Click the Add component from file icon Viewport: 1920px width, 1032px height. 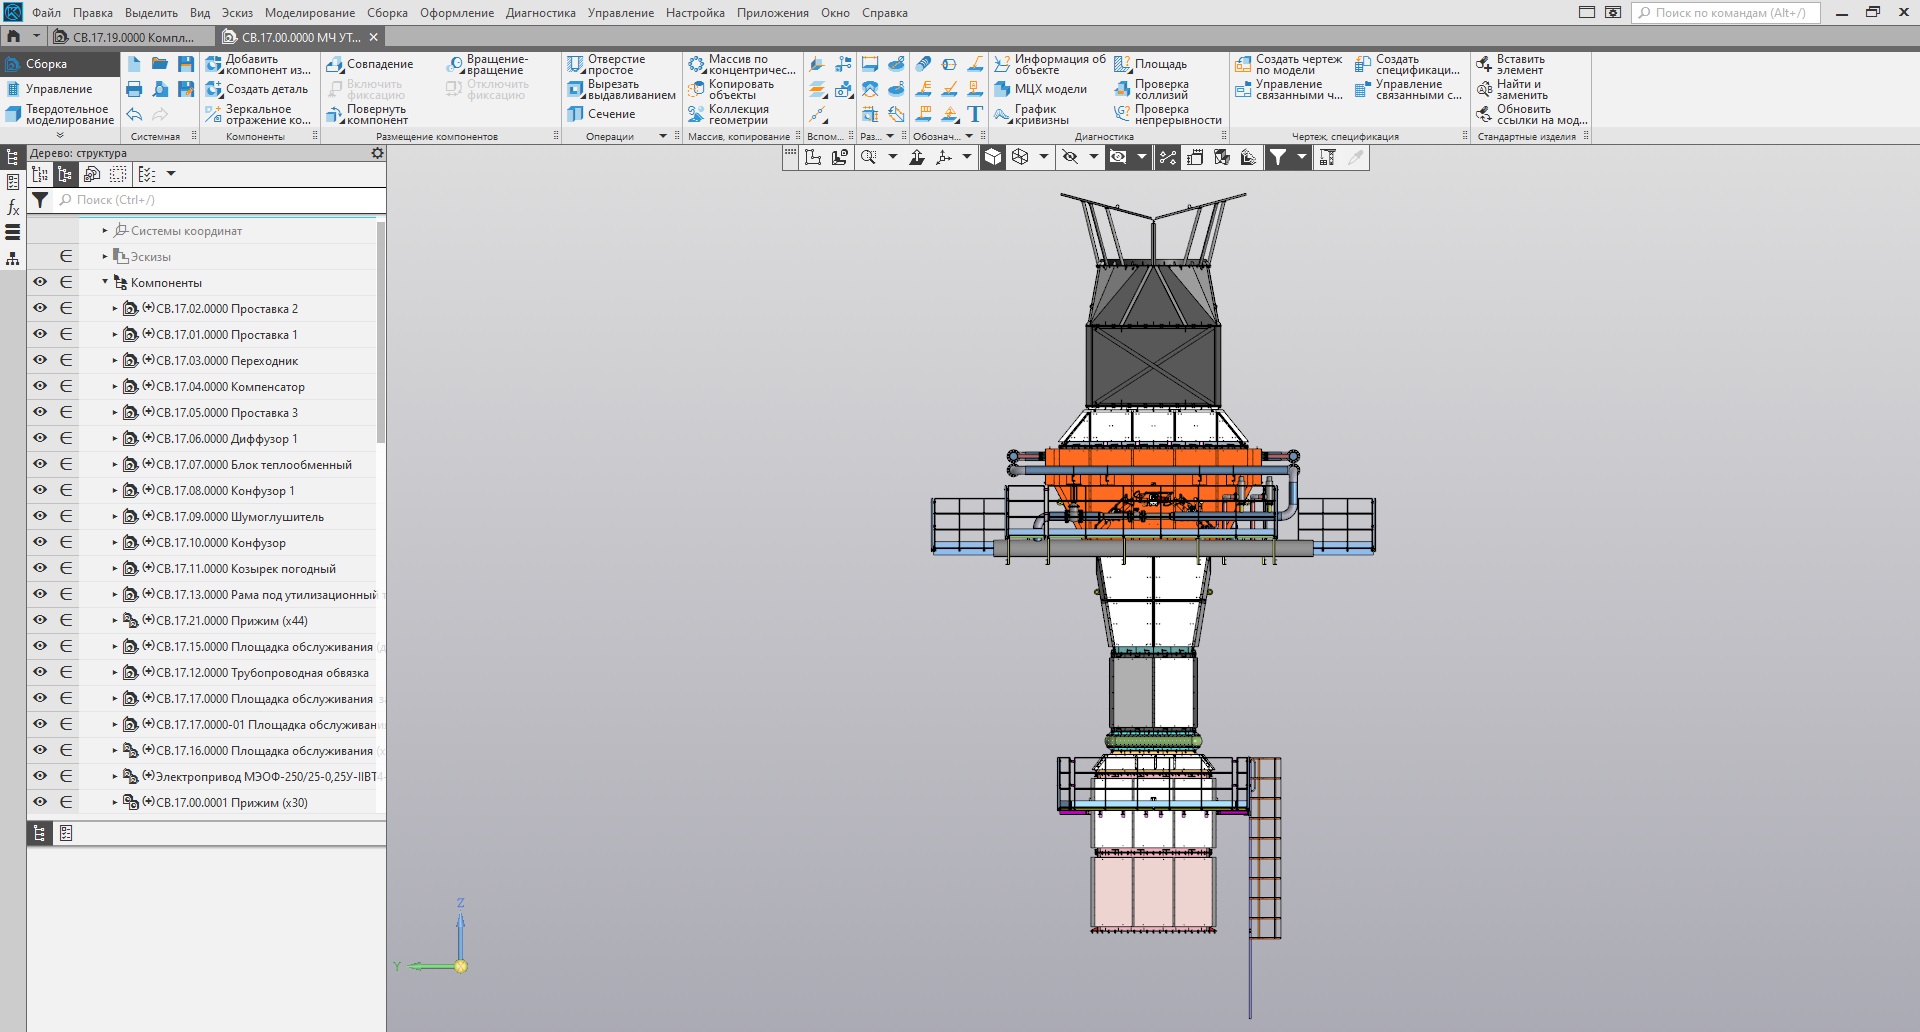(x=214, y=65)
